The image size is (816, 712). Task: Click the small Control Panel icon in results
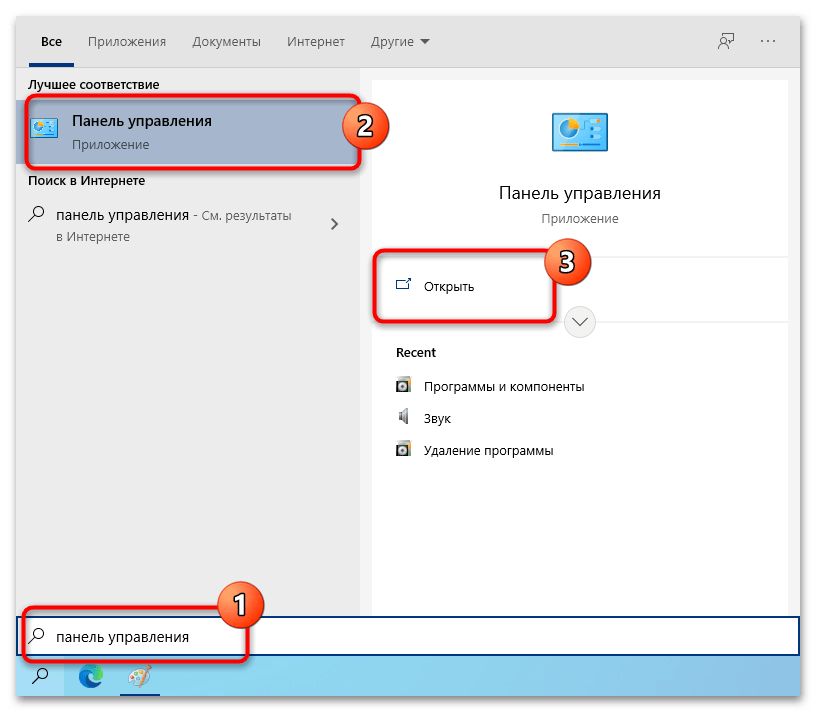(x=44, y=128)
